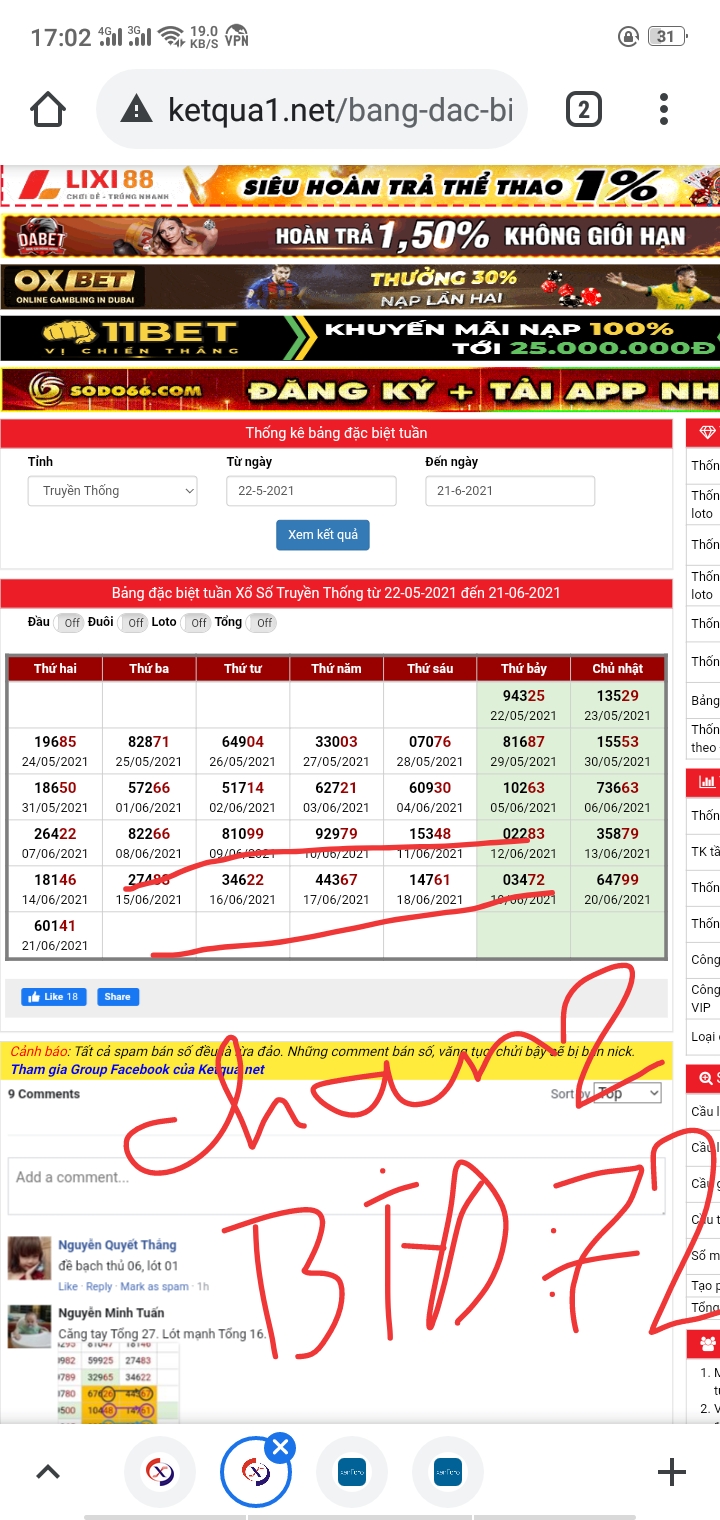
Task: Expand the bottom tab strip chevron
Action: (48, 1471)
